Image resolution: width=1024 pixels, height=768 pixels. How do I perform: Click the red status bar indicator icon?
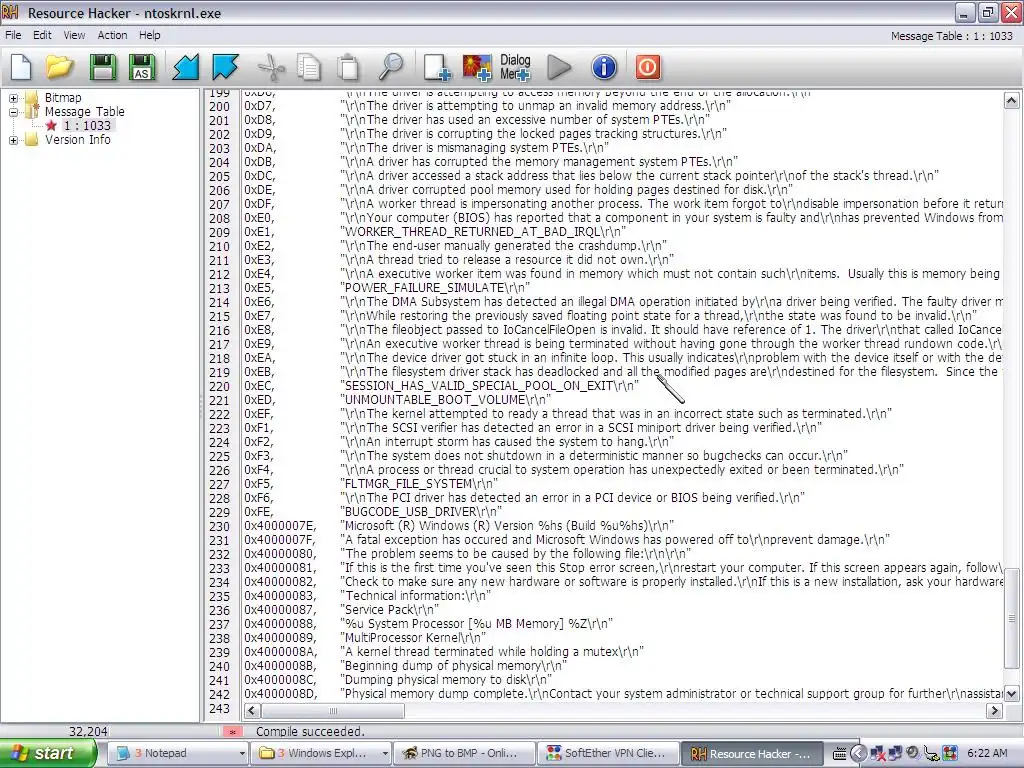[x=232, y=731]
